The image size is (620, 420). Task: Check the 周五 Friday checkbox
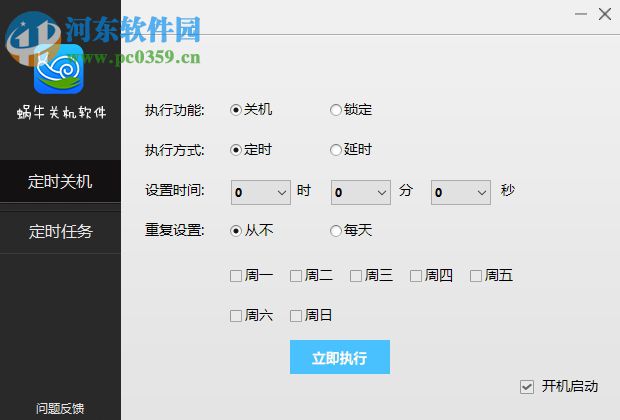click(x=476, y=276)
